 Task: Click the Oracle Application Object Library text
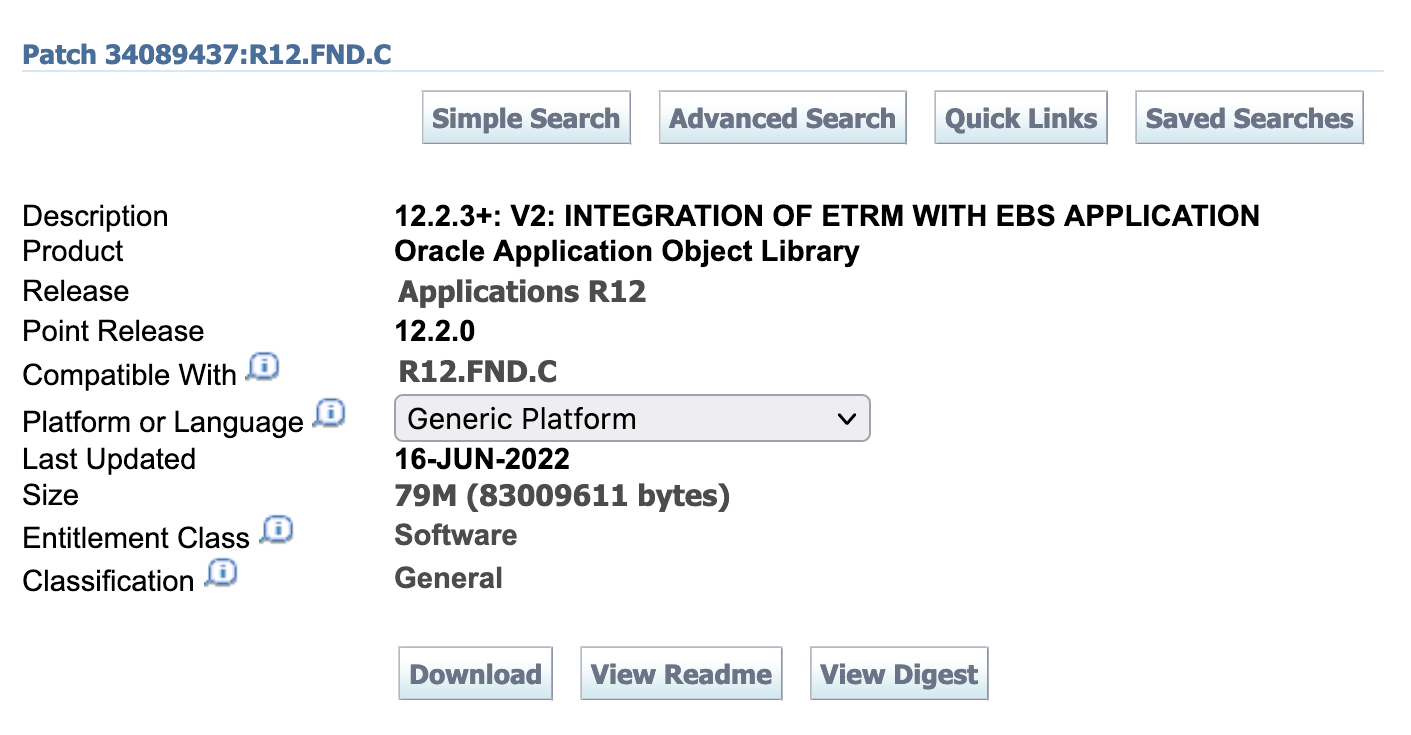(626, 251)
